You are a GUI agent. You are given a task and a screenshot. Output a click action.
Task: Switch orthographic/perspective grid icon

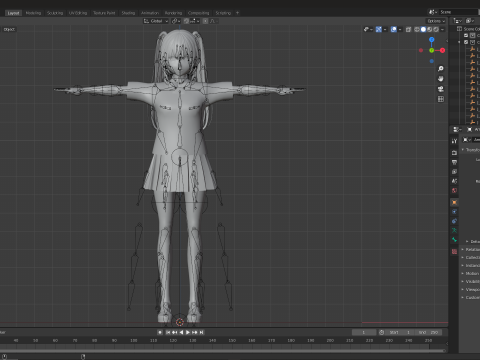click(441, 99)
